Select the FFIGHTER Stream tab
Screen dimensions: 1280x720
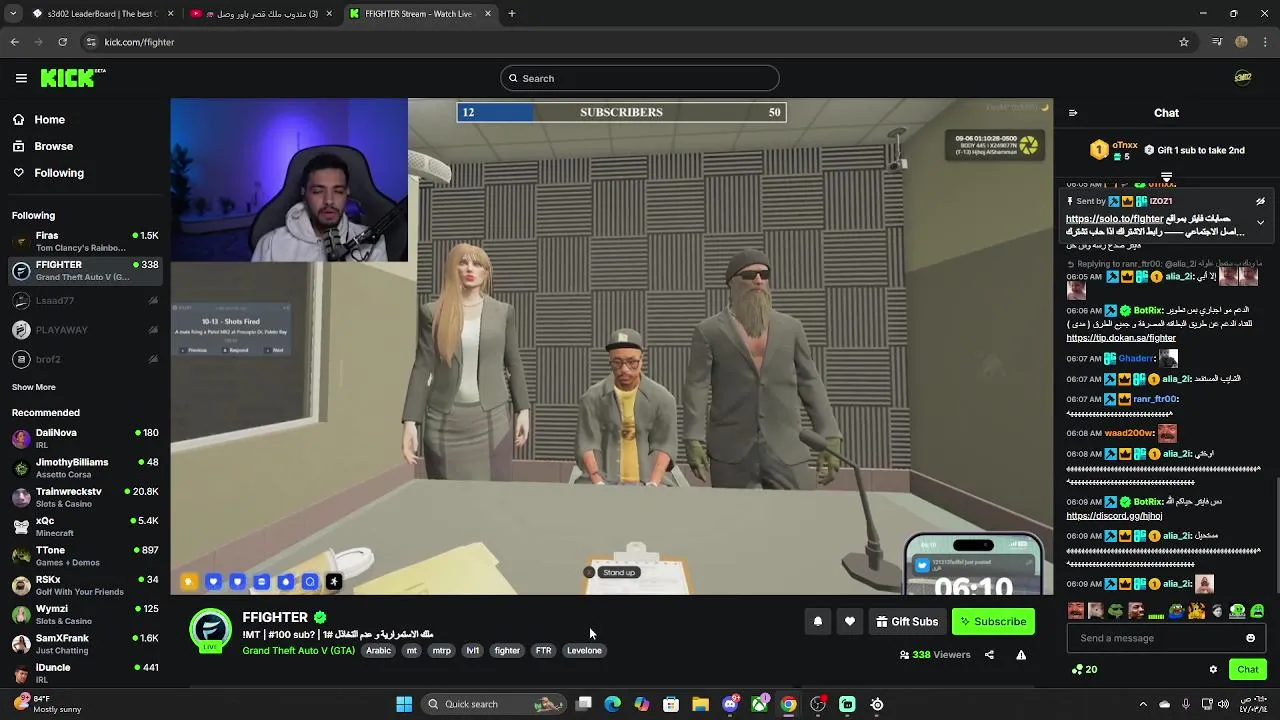(421, 14)
